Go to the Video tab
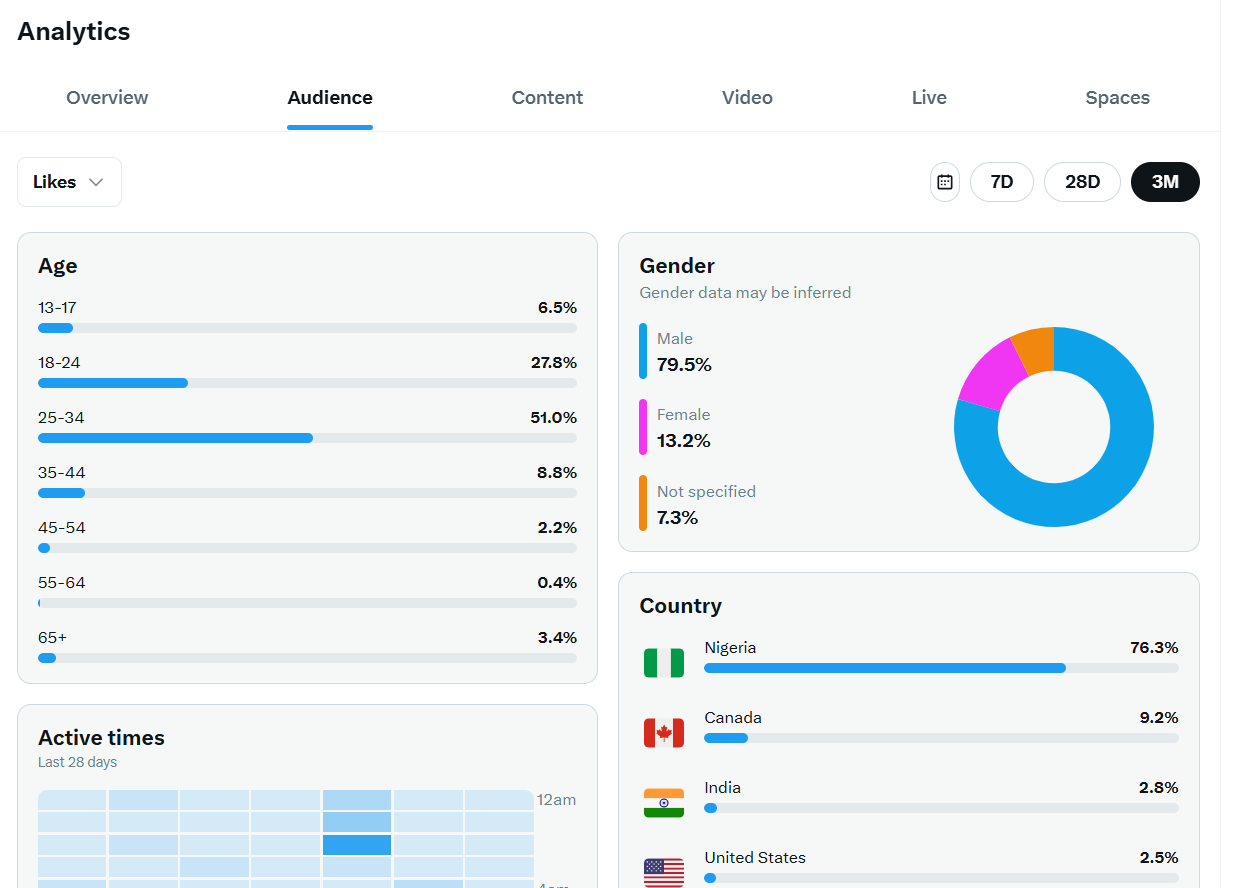 tap(747, 98)
